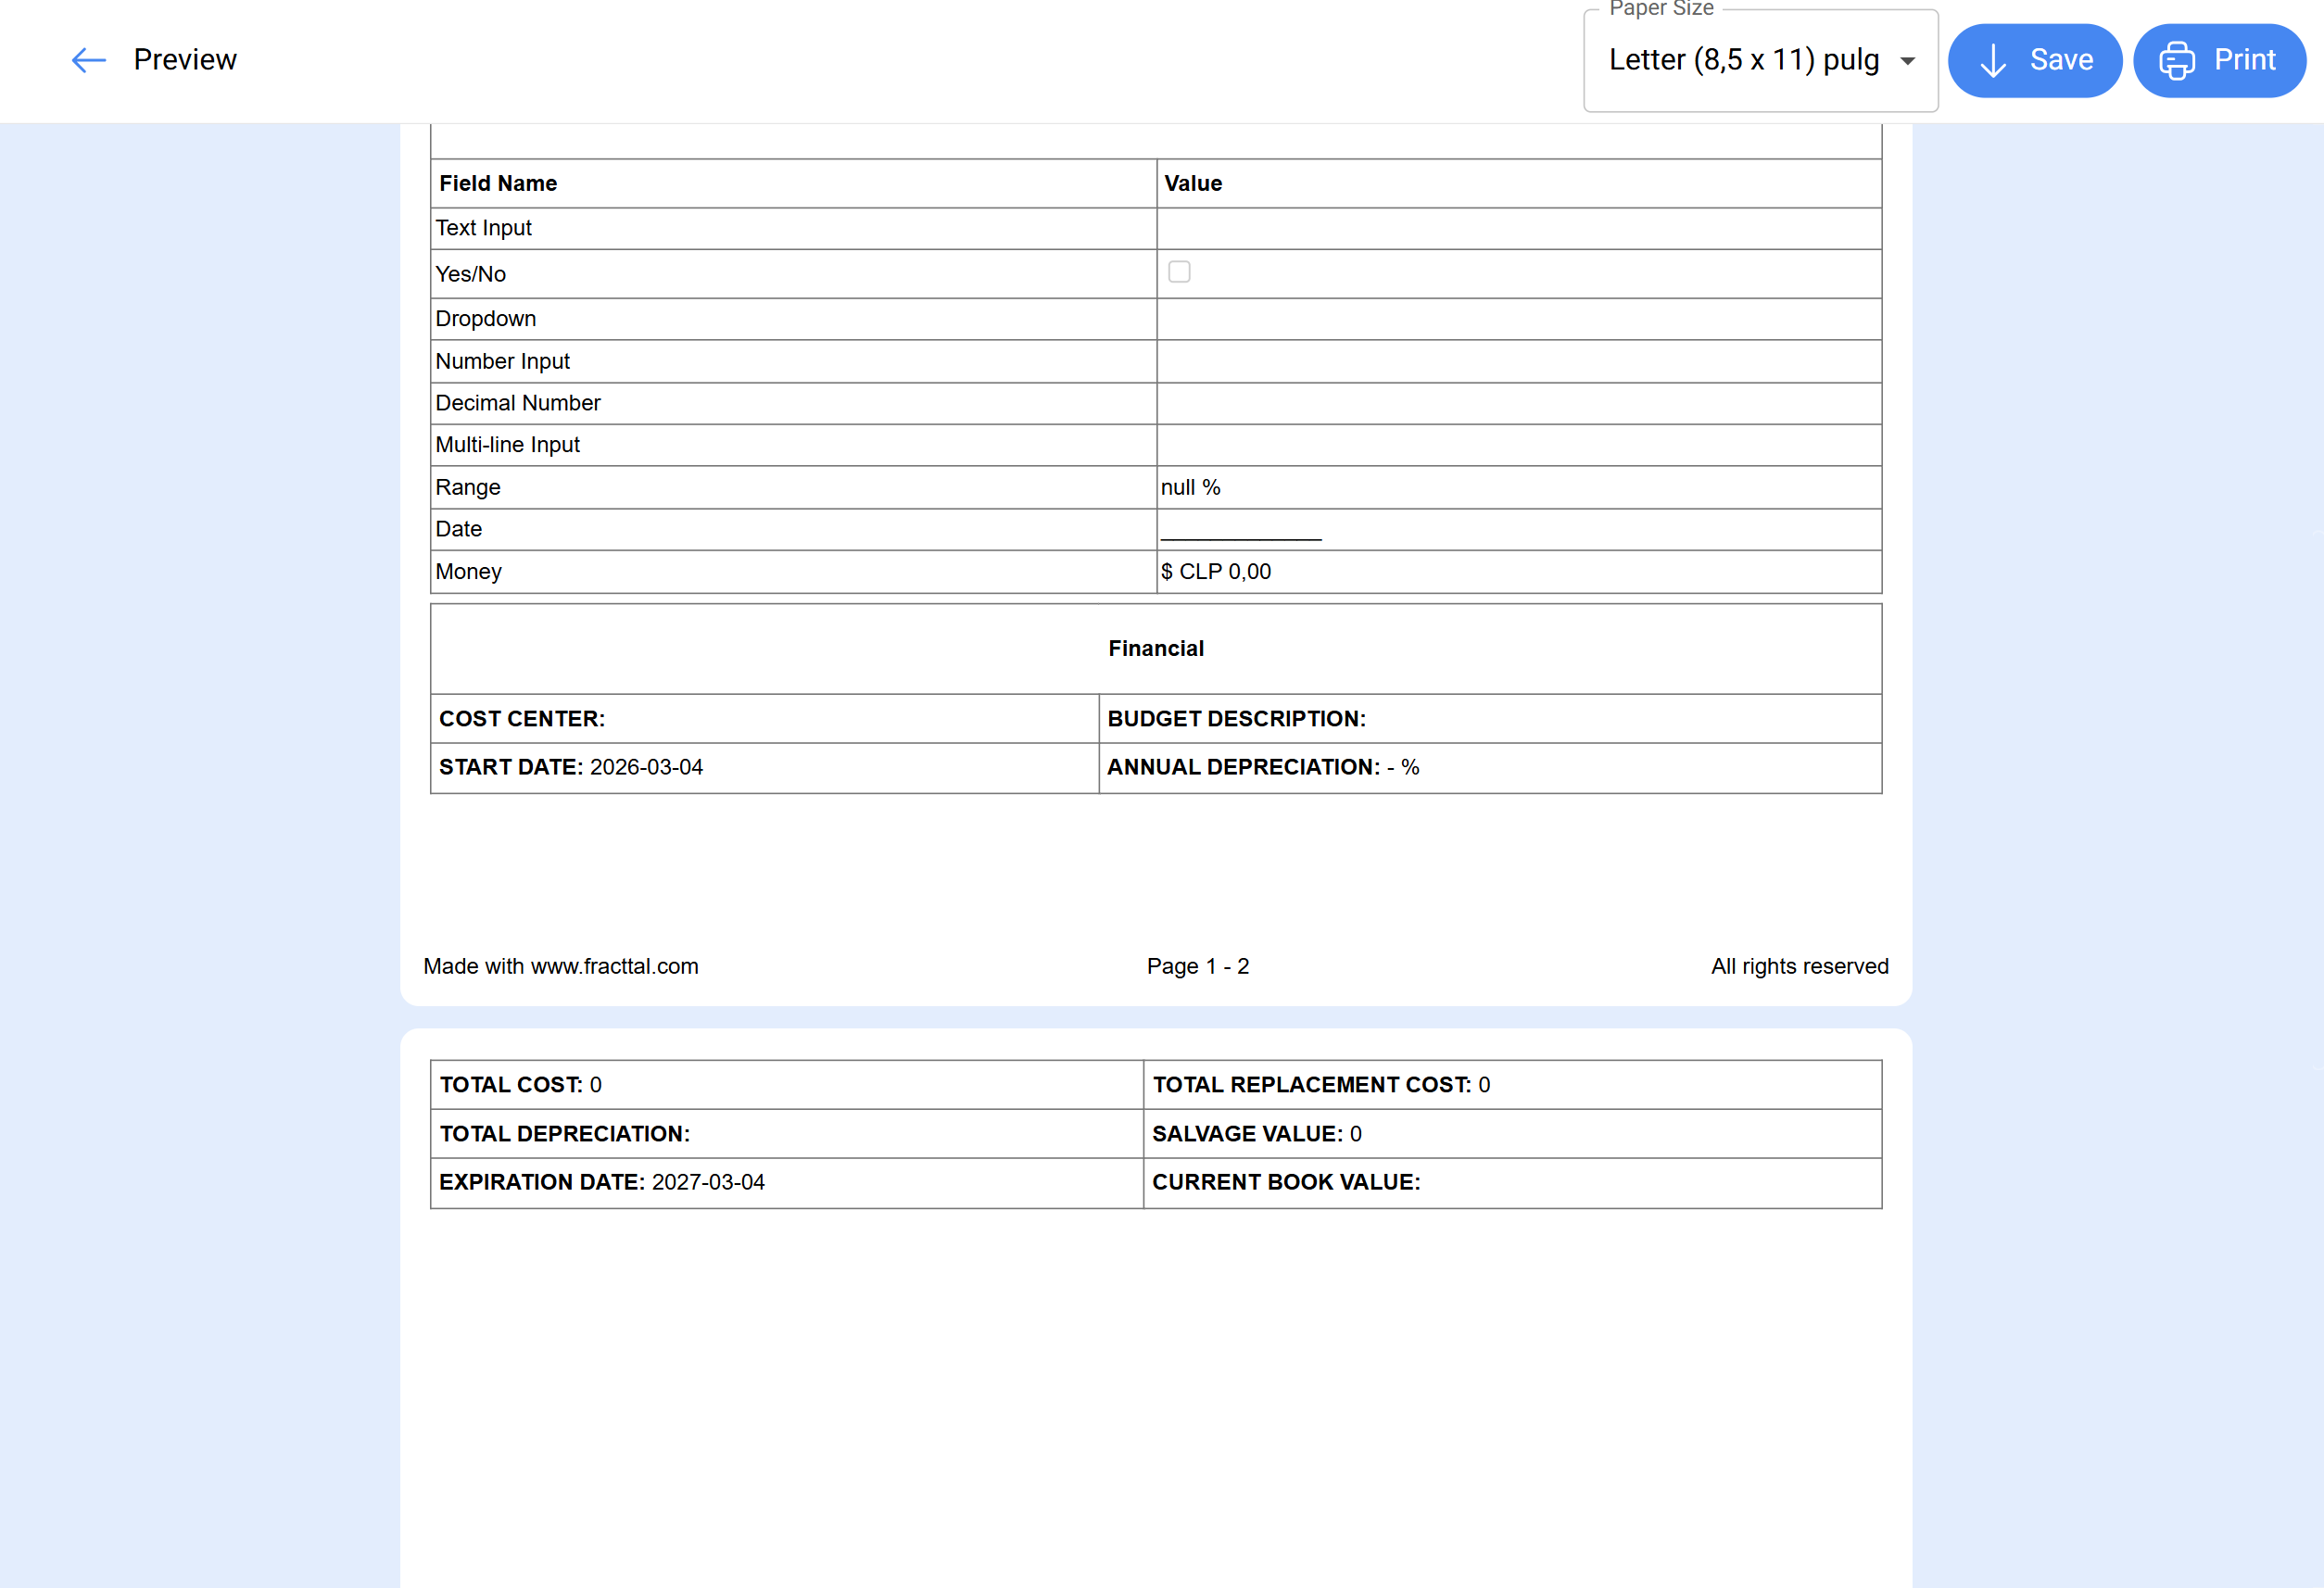Click the Range value showing null %
The width and height of the screenshot is (2324, 1588).
click(1190, 487)
